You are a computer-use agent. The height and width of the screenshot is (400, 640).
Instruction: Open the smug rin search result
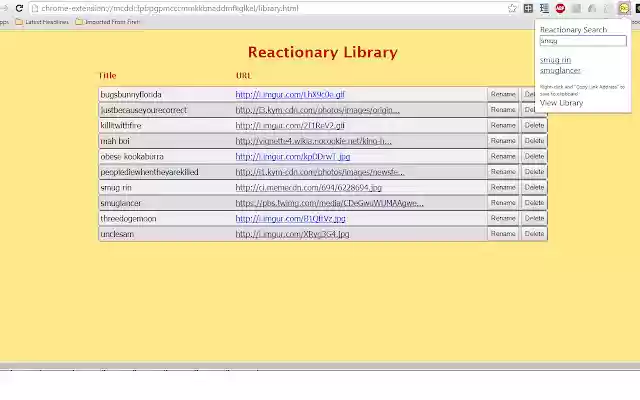(555, 60)
